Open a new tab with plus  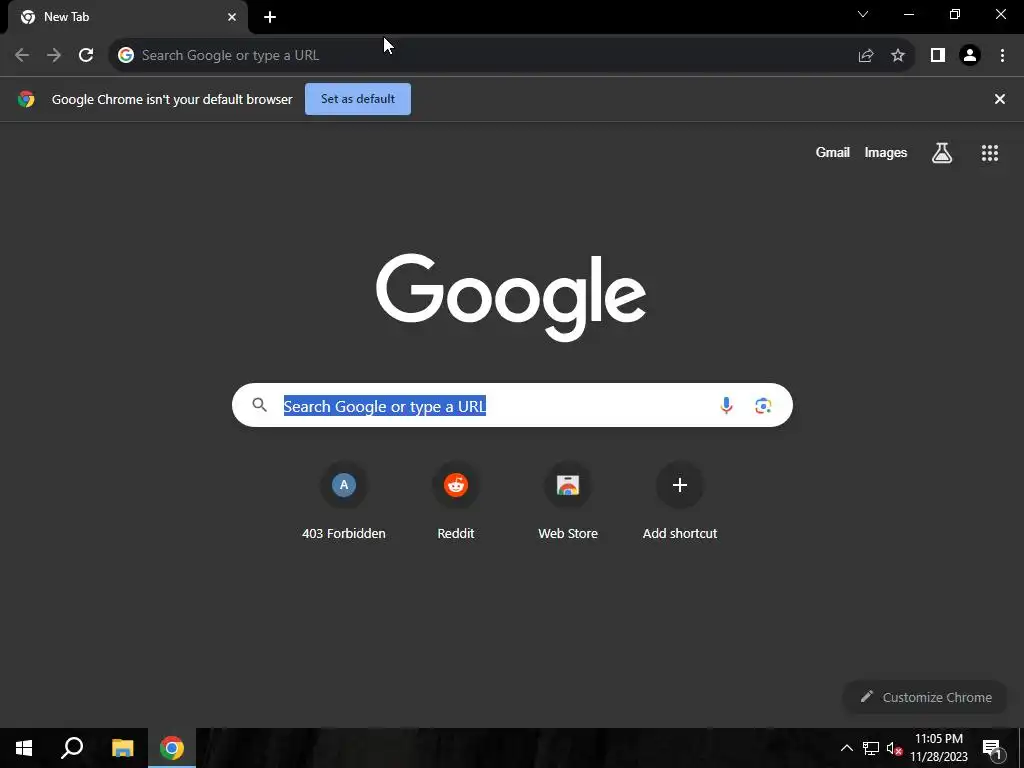pyautogui.click(x=270, y=17)
